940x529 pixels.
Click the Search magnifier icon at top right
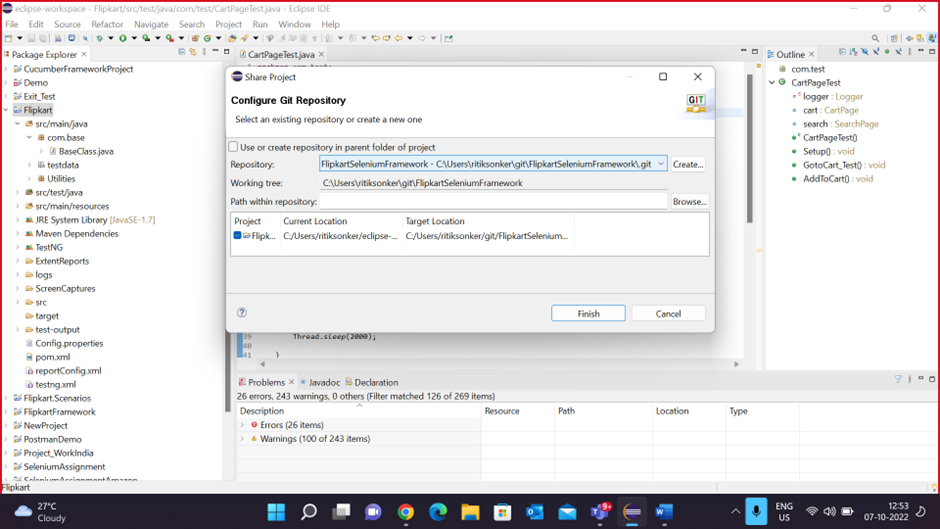coord(875,38)
